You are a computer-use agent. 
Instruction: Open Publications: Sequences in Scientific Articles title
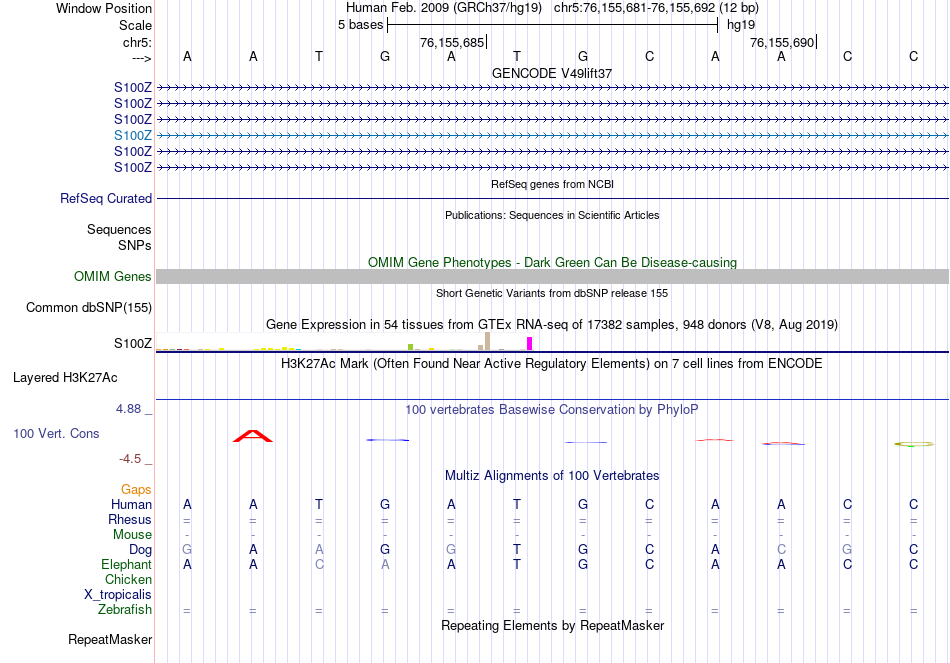click(552, 215)
